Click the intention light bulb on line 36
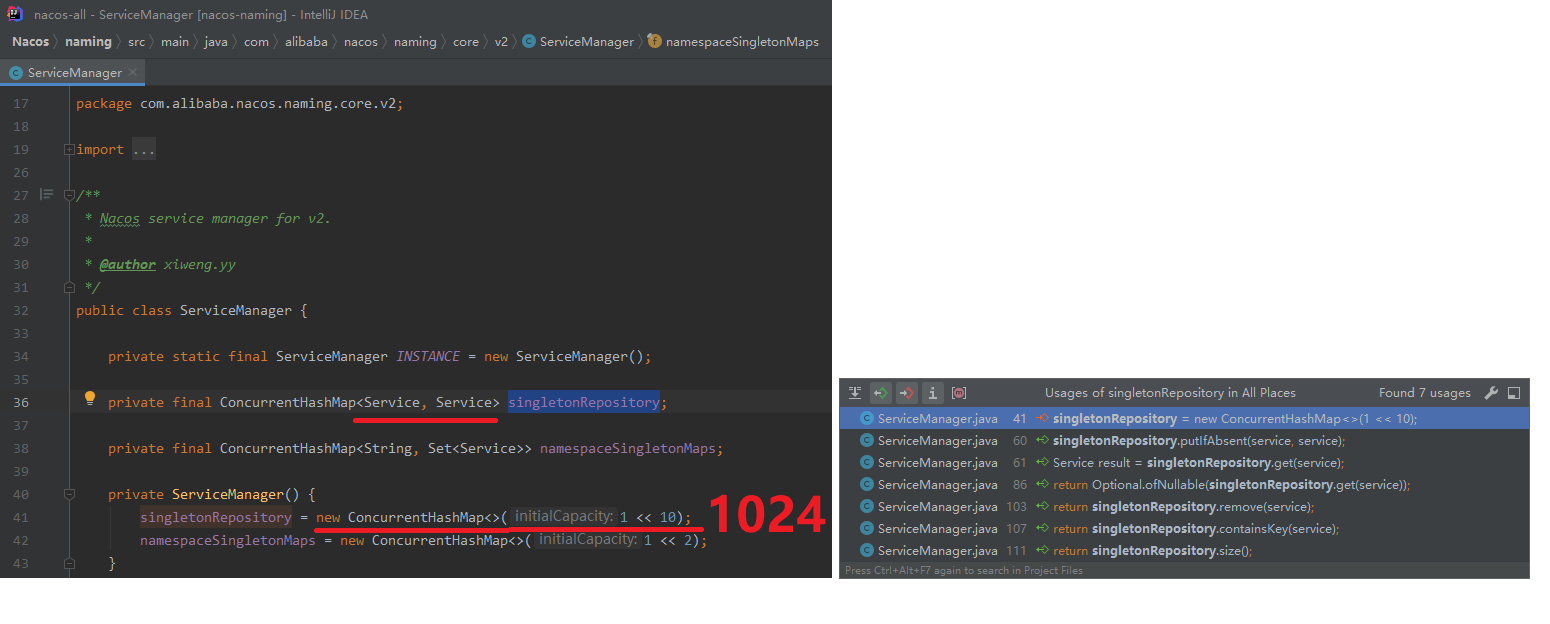 [x=90, y=399]
